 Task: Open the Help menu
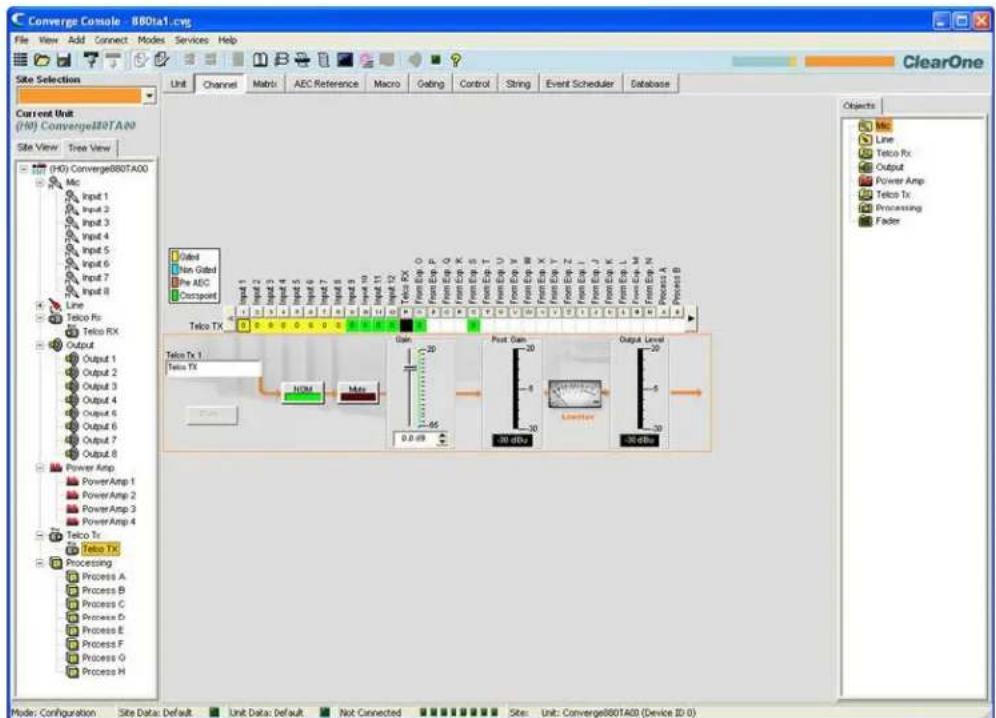tap(227, 40)
